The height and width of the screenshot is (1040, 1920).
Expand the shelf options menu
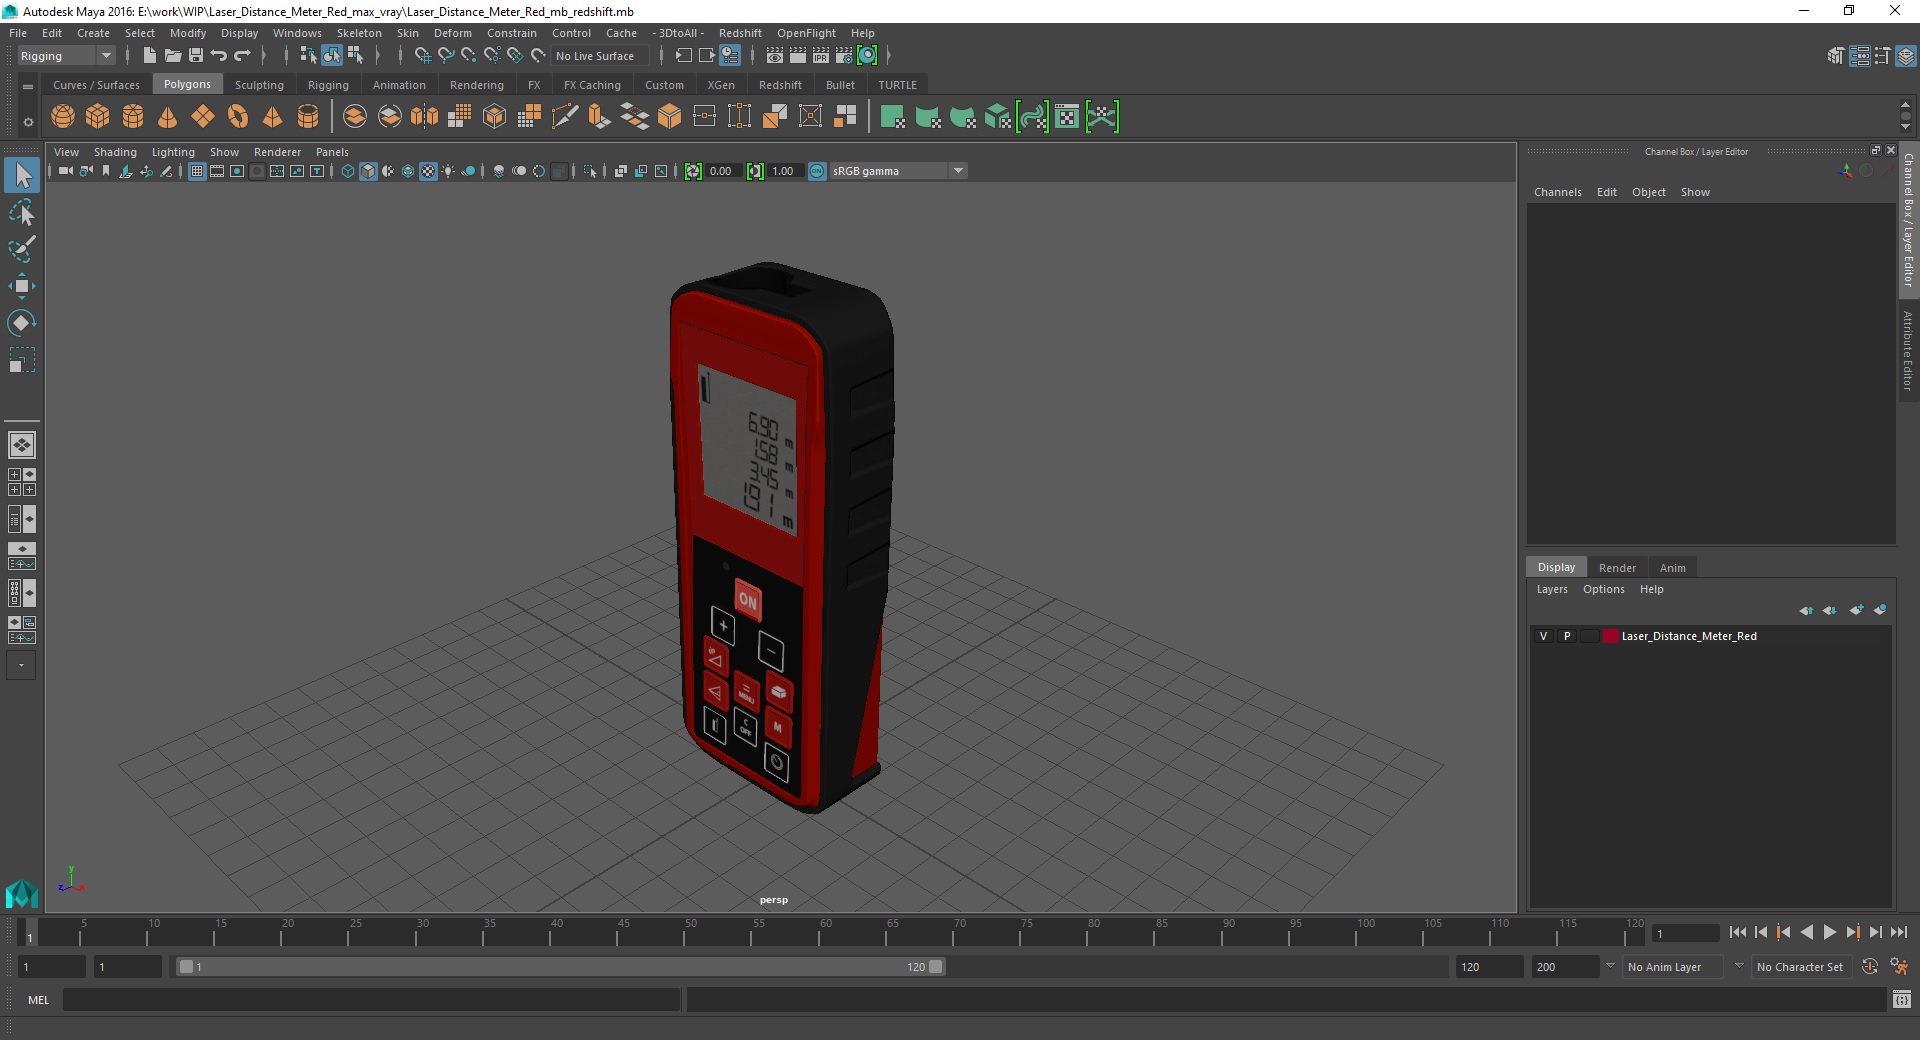[28, 122]
